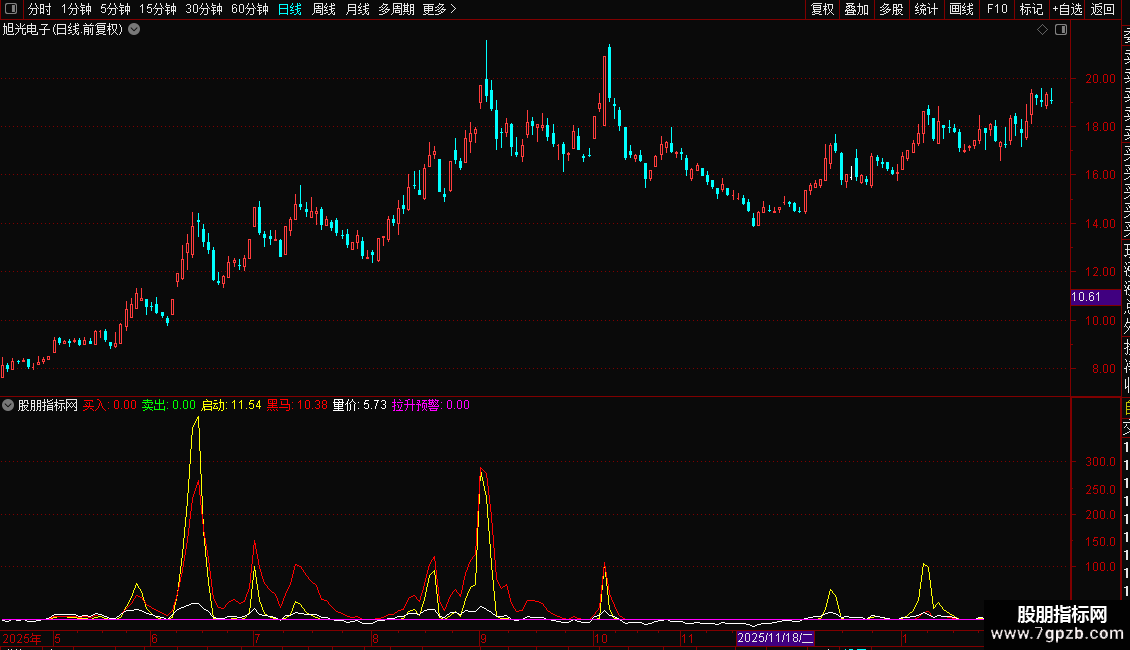Open the 多股 multi-stock view
Image resolution: width=1130 pixels, height=650 pixels.
click(x=891, y=9)
